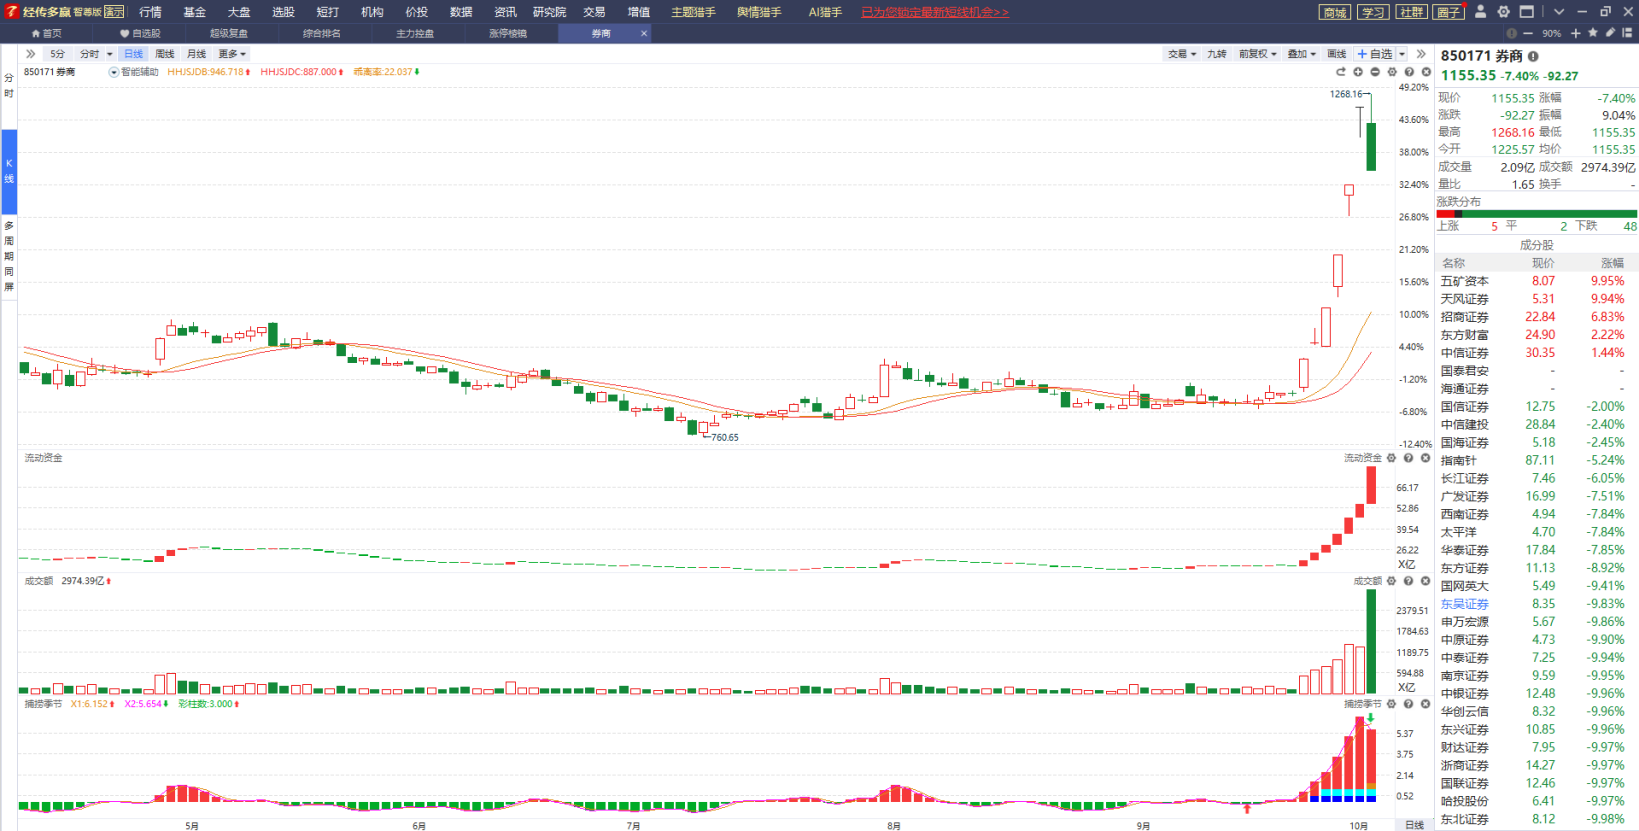Open the dropdown arrow beside 分时
1639x831 pixels.
pyautogui.click(x=110, y=54)
